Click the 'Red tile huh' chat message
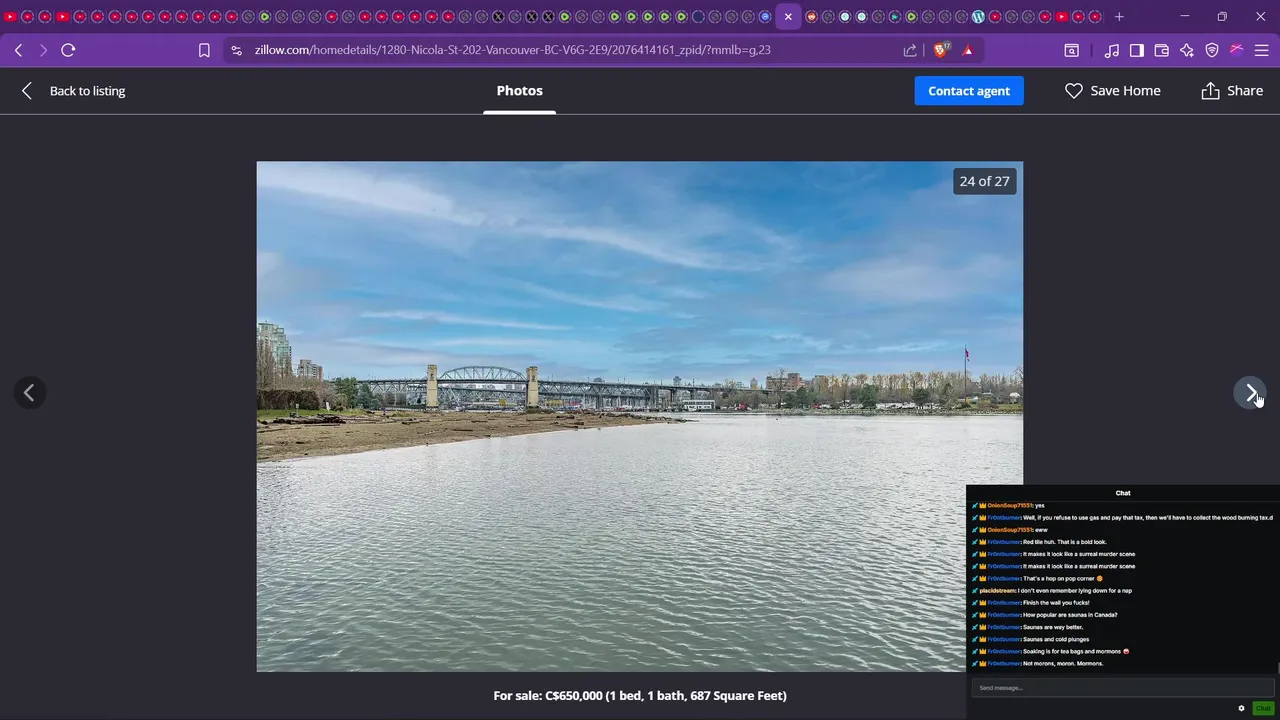The height and width of the screenshot is (720, 1280). (x=1065, y=542)
